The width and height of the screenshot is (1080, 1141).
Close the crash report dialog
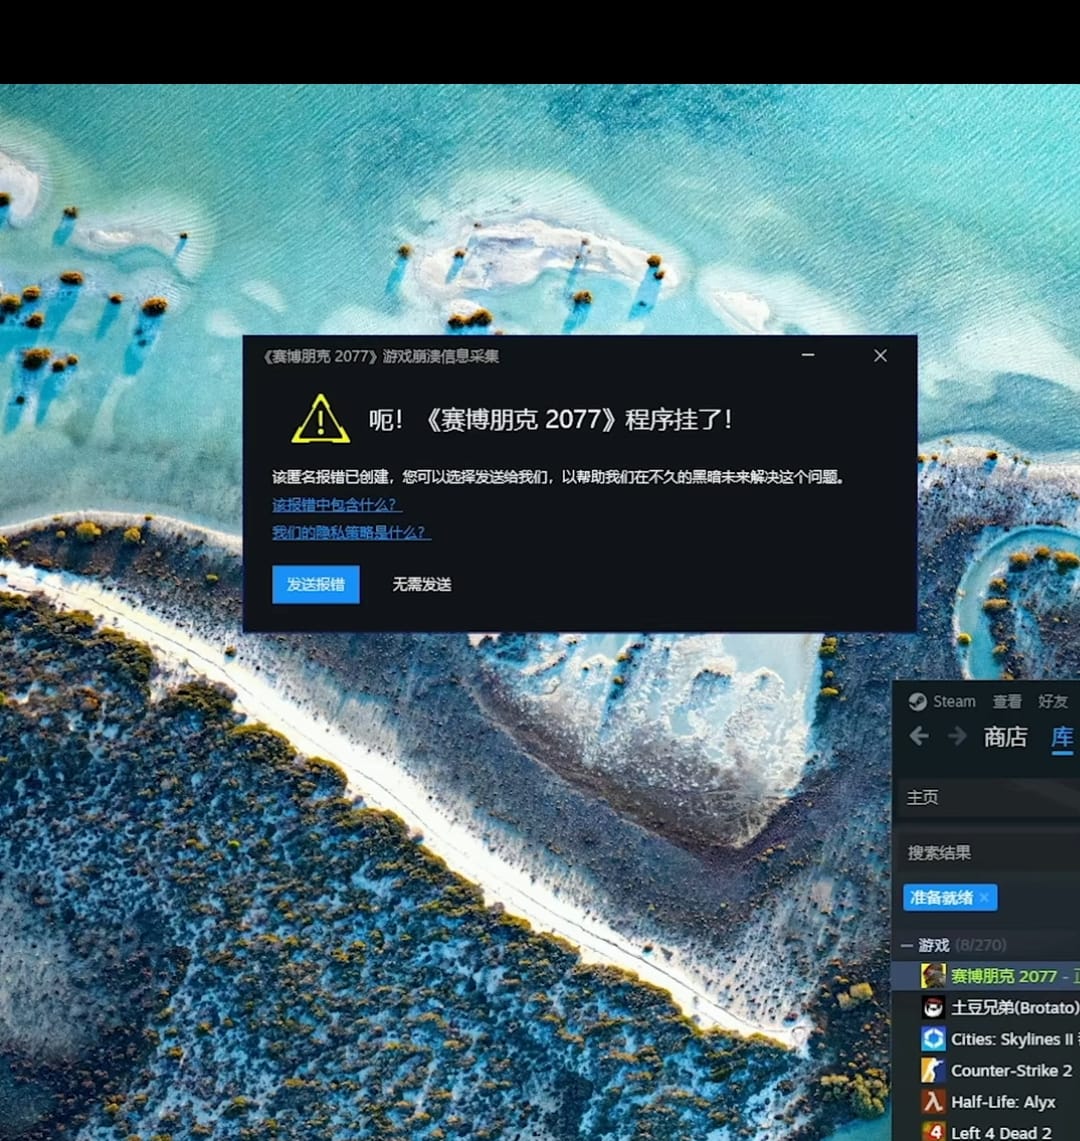[x=881, y=355]
